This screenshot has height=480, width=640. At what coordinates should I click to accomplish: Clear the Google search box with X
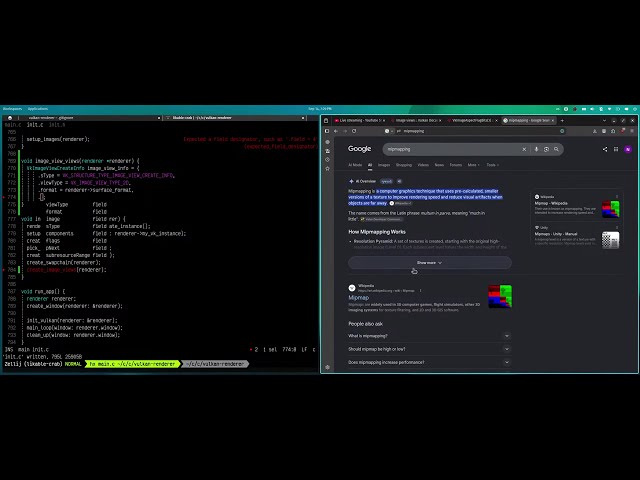point(524,149)
